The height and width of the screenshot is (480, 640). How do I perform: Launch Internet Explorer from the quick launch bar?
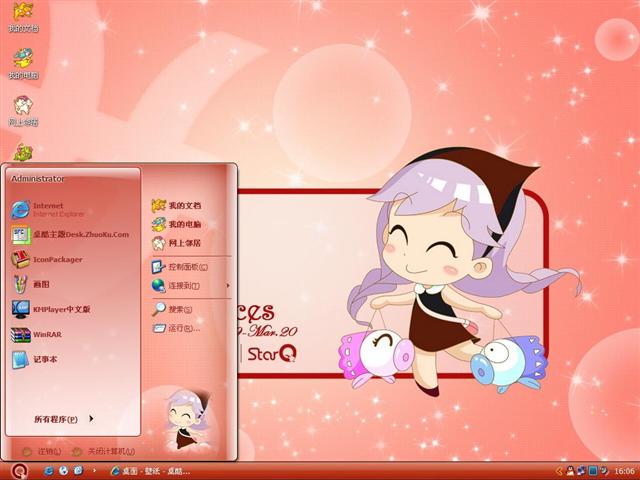[49, 471]
